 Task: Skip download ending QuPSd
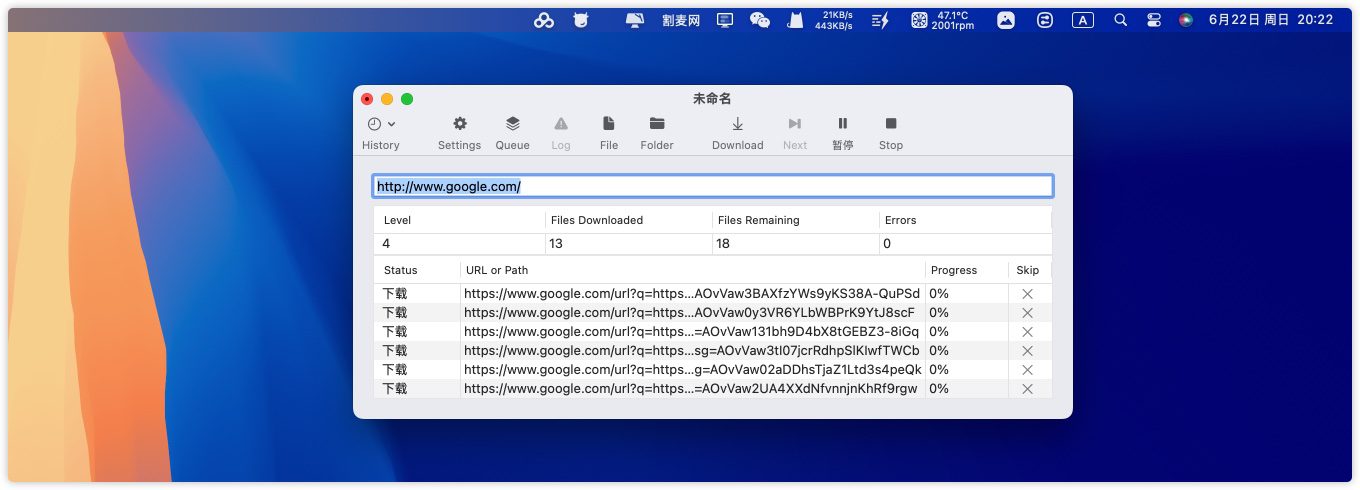pyautogui.click(x=1027, y=294)
